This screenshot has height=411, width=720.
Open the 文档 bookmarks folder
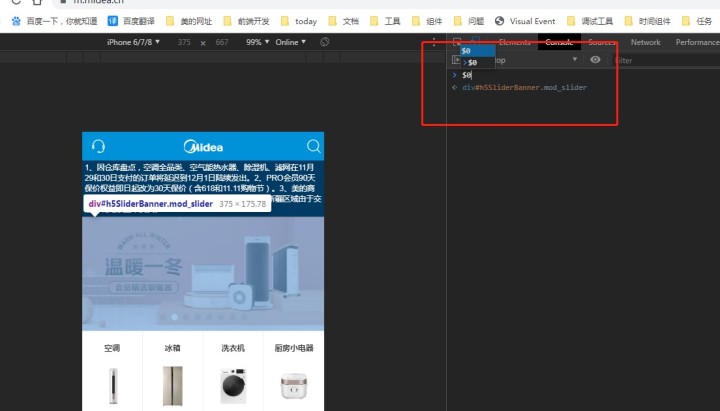pyautogui.click(x=343, y=21)
